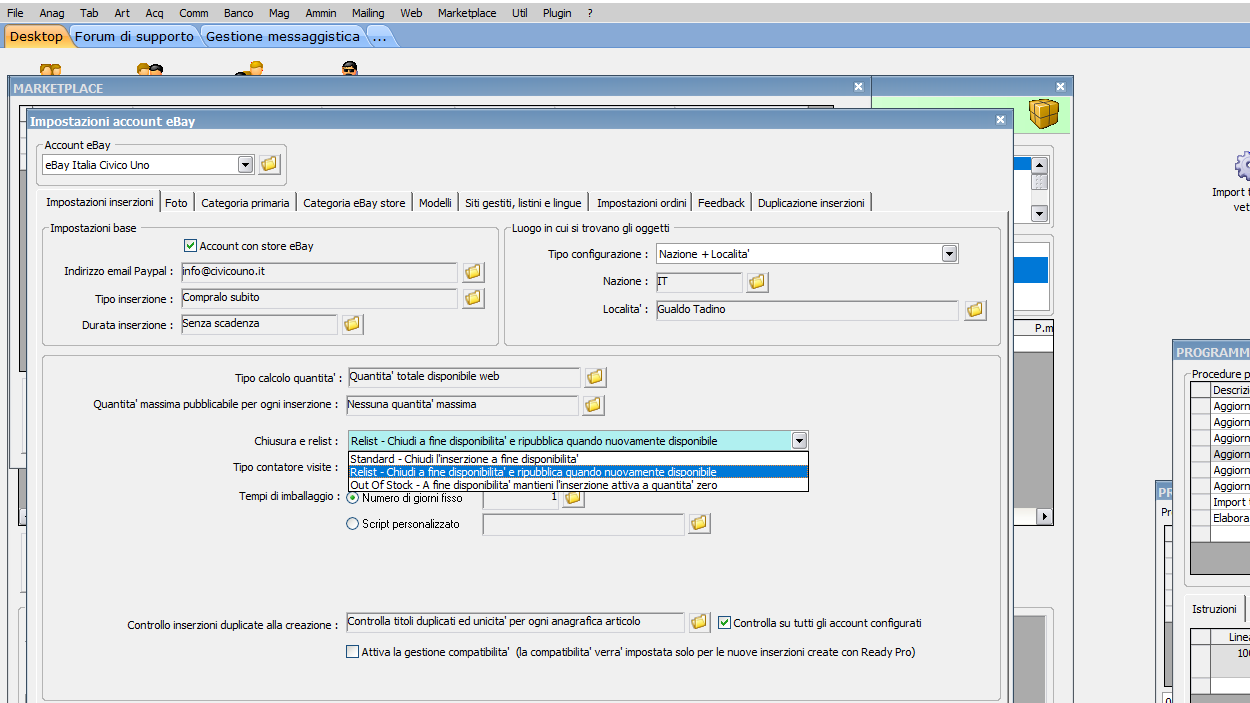Click folder icon beside Localita' field
Viewport: 1250px width, 703px height.
point(975,310)
